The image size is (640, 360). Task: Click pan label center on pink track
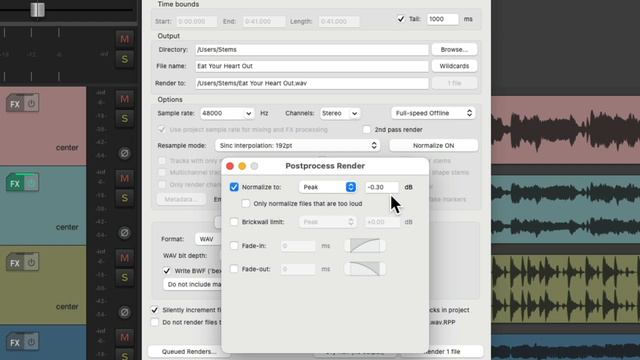pyautogui.click(x=67, y=147)
